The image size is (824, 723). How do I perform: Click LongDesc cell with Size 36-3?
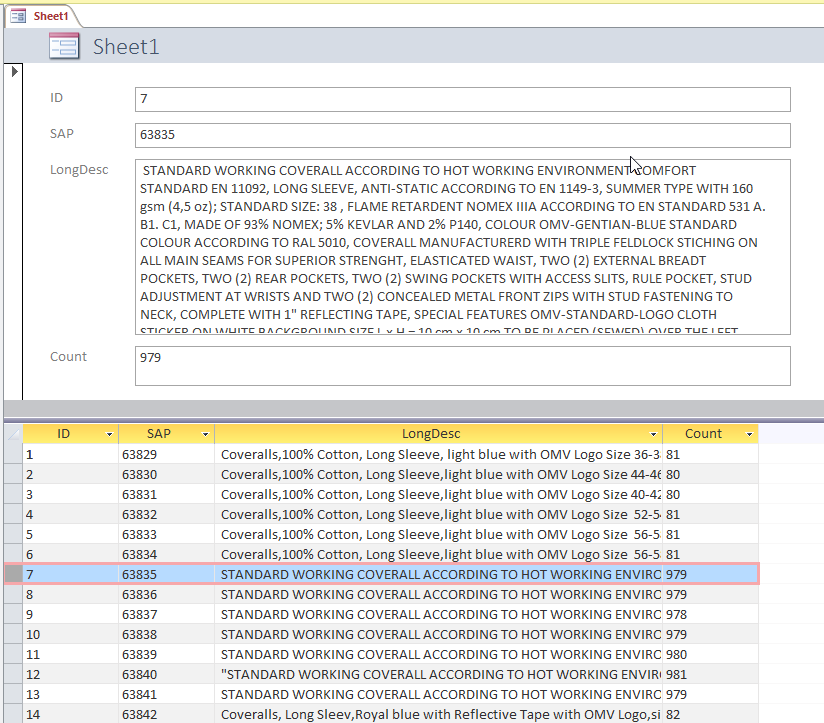point(439,455)
